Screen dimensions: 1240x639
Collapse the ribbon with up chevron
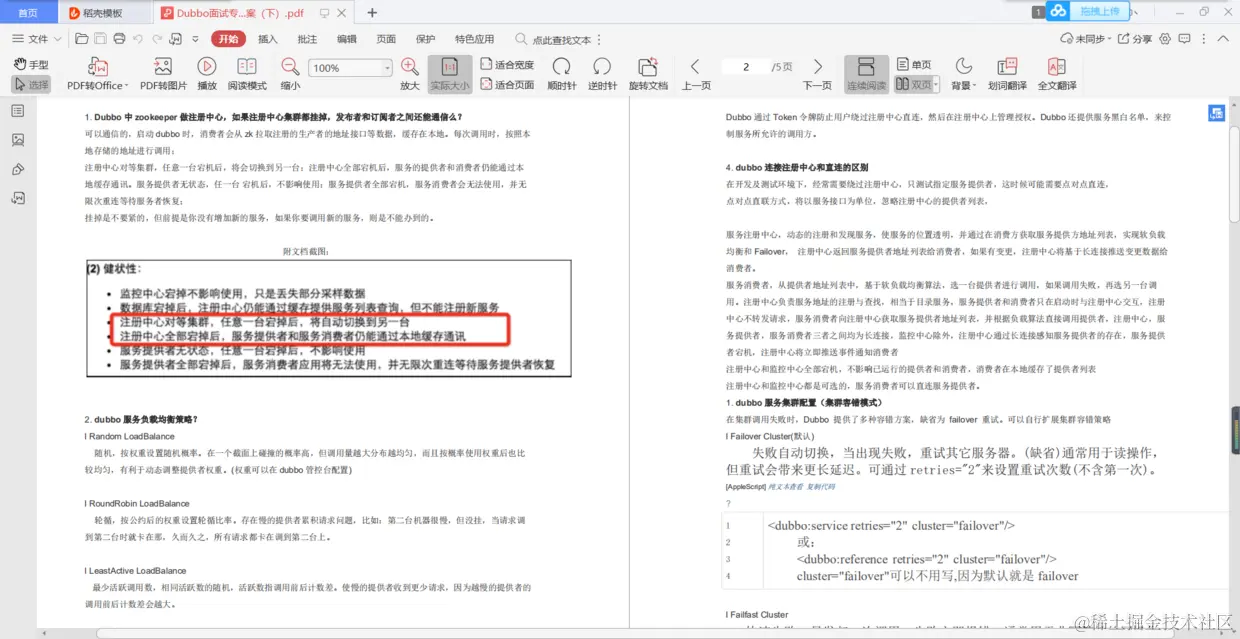[x=1224, y=39]
